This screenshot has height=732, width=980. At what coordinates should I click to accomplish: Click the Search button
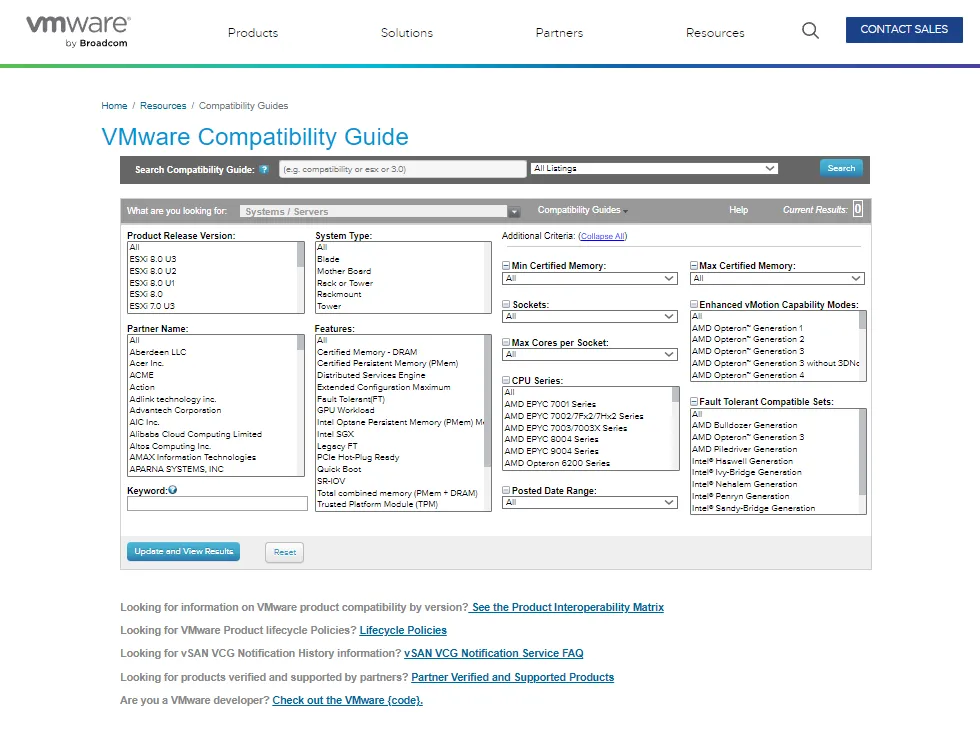click(841, 168)
